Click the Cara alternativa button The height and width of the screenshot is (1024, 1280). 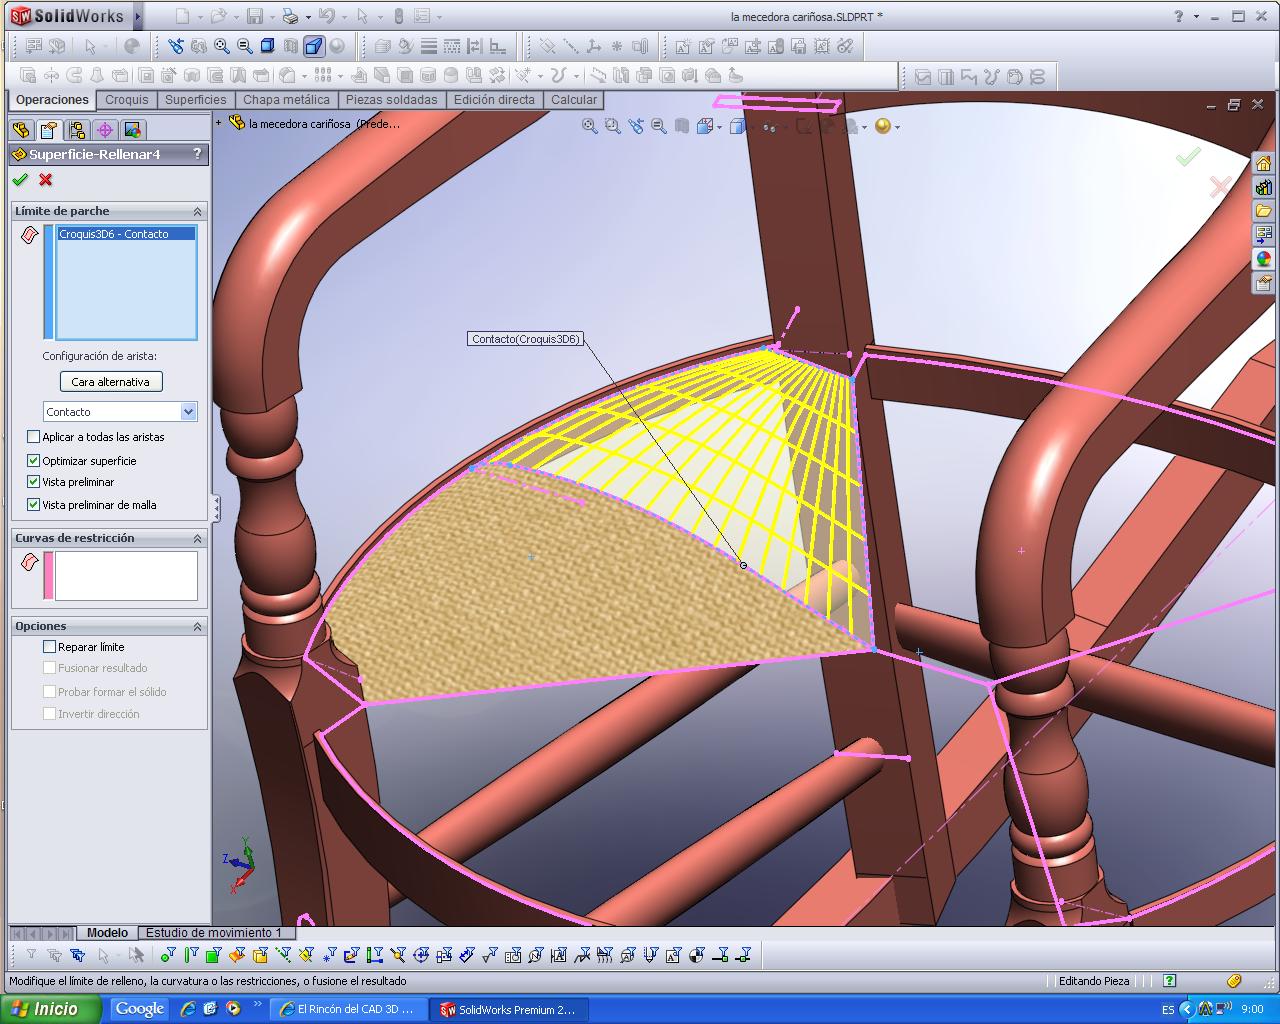point(110,382)
